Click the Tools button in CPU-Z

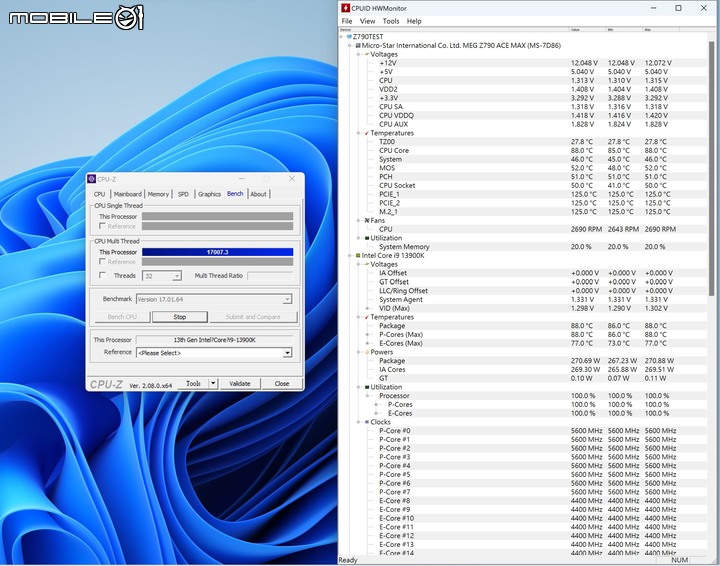point(193,383)
